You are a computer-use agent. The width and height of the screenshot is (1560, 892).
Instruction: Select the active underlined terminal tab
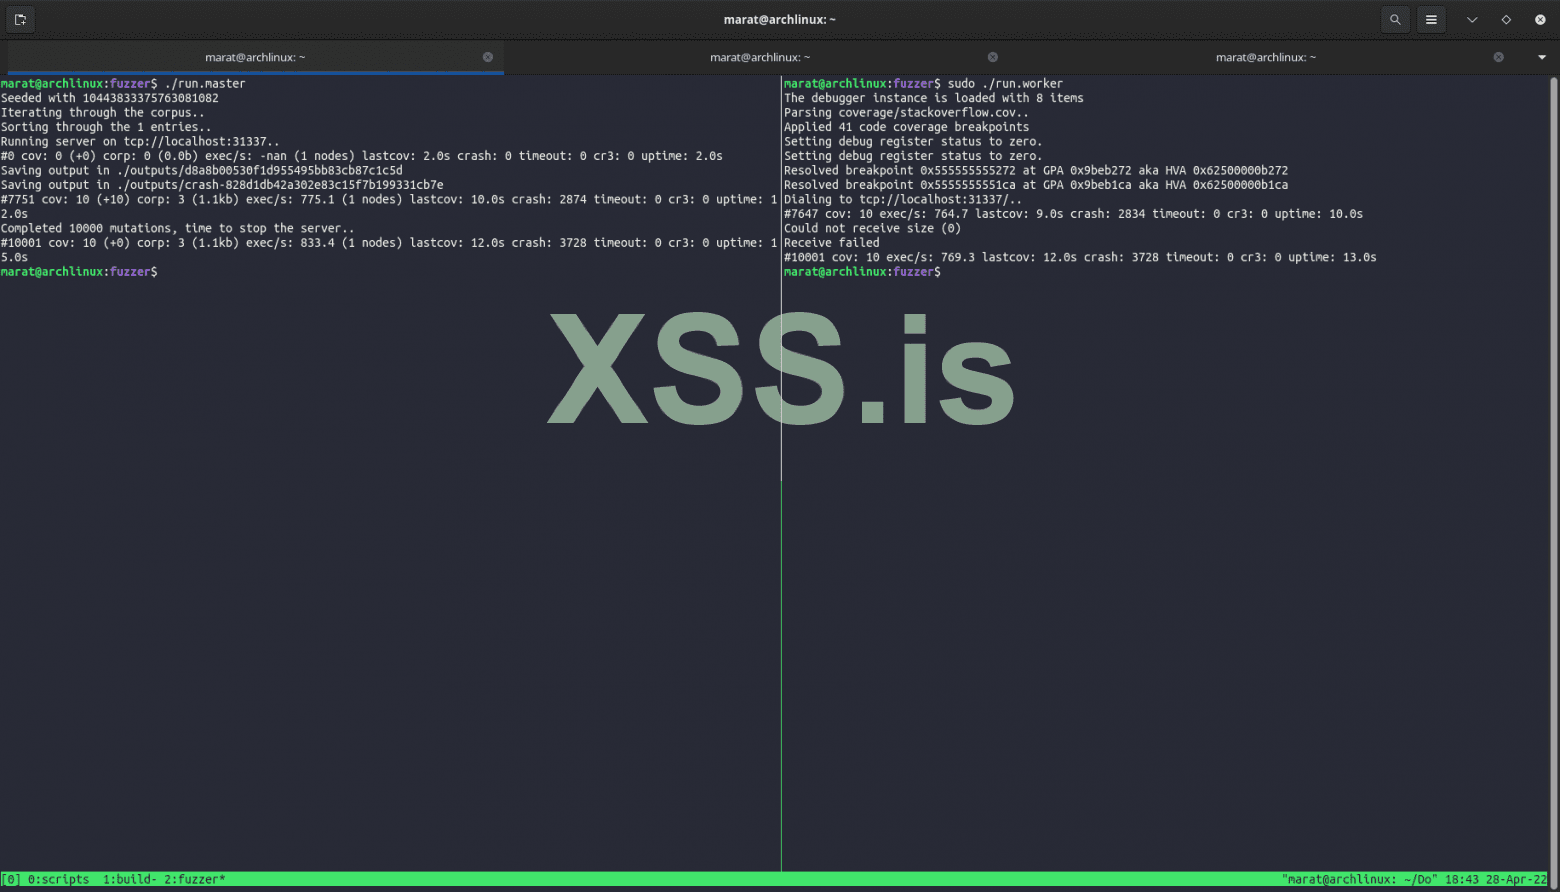click(x=255, y=57)
